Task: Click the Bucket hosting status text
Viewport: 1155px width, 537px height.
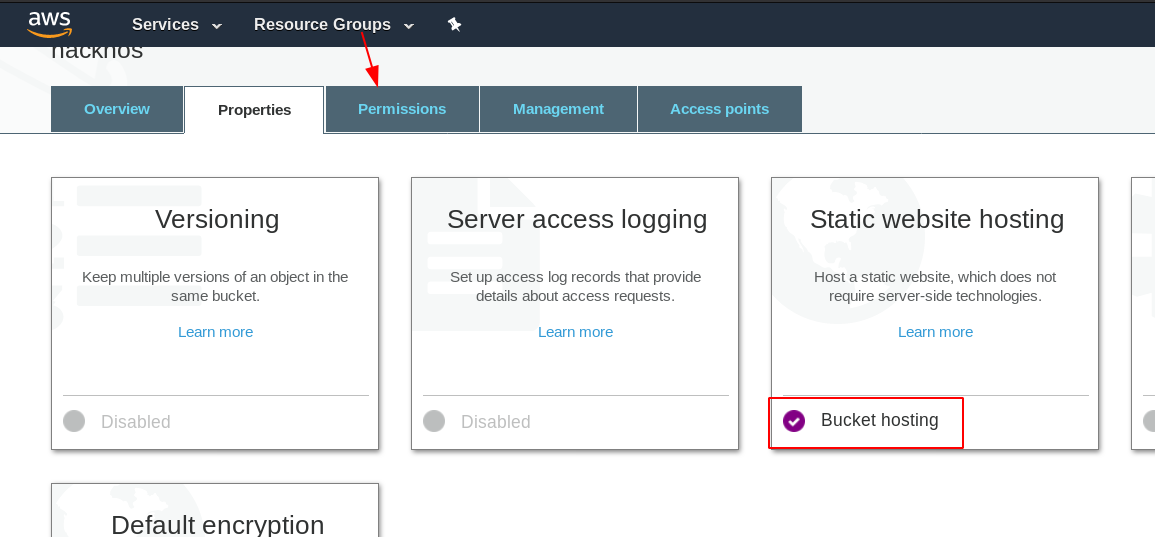Action: point(880,420)
